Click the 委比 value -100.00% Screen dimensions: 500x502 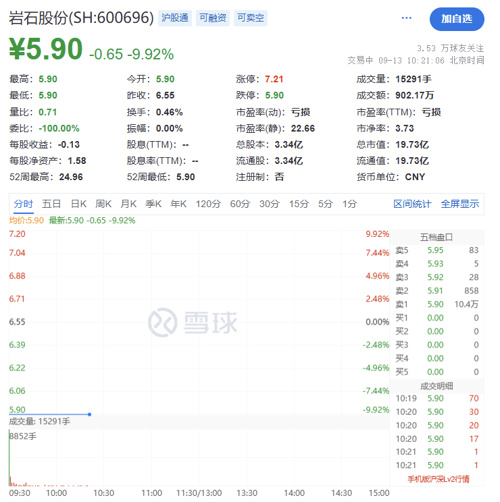click(59, 128)
